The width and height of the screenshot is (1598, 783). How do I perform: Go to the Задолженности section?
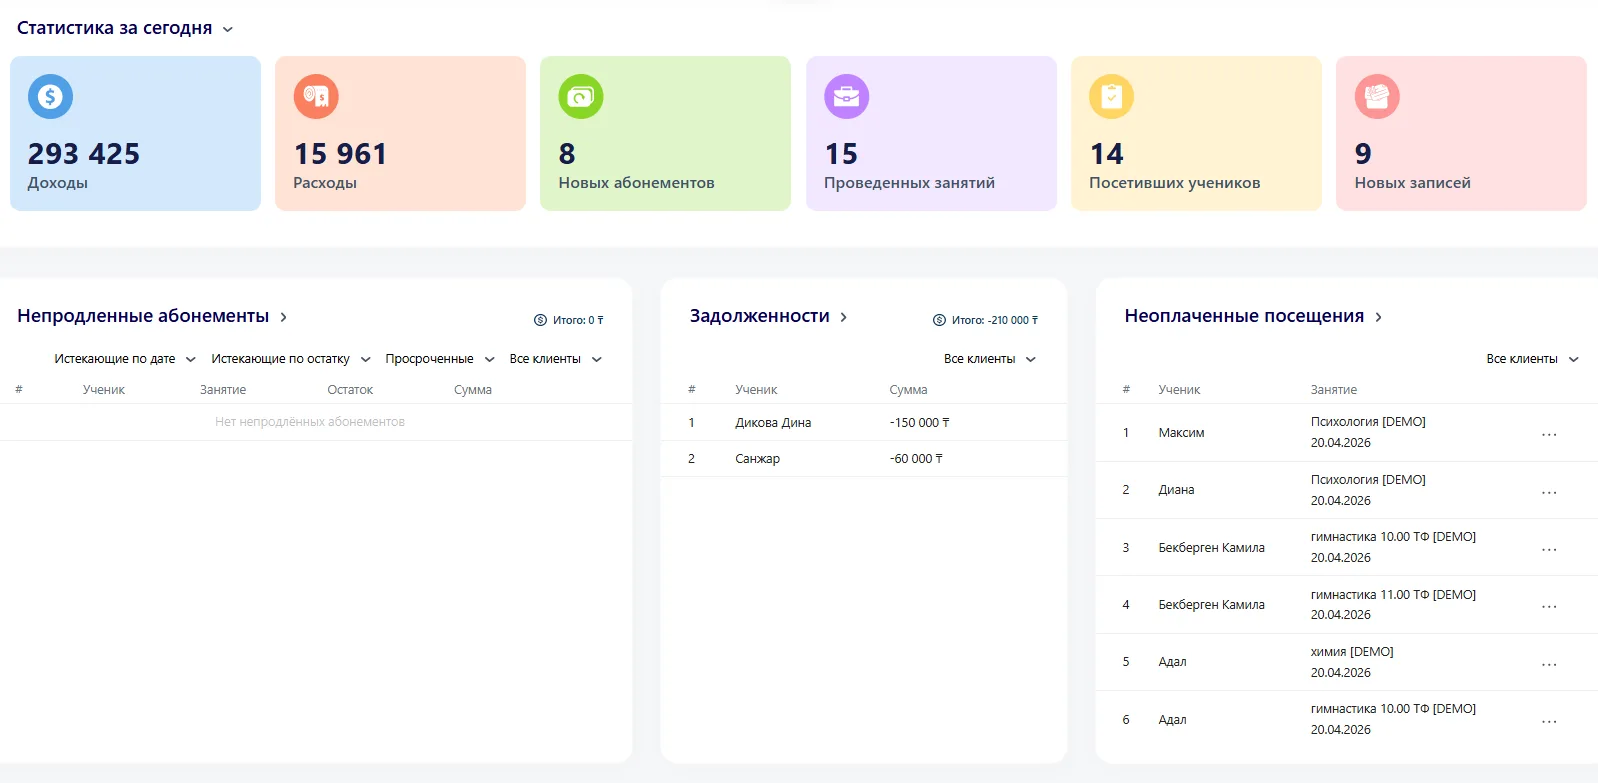coord(768,317)
